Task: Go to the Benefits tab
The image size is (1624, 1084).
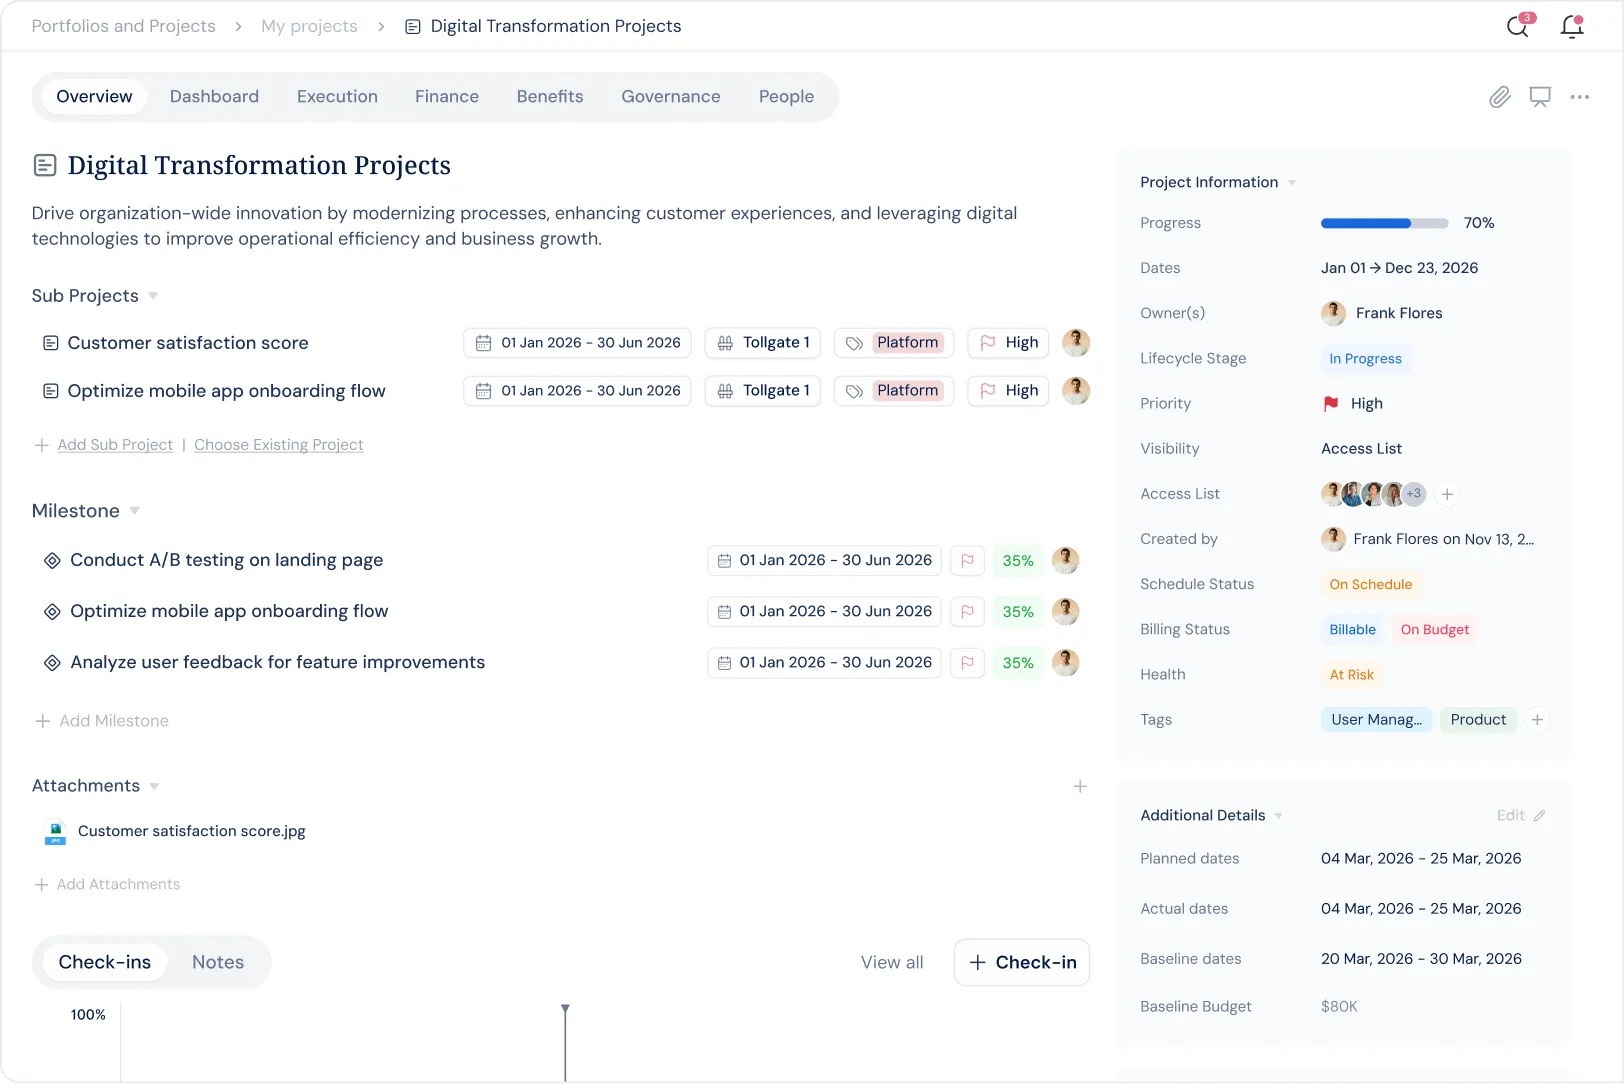Action: click(550, 97)
